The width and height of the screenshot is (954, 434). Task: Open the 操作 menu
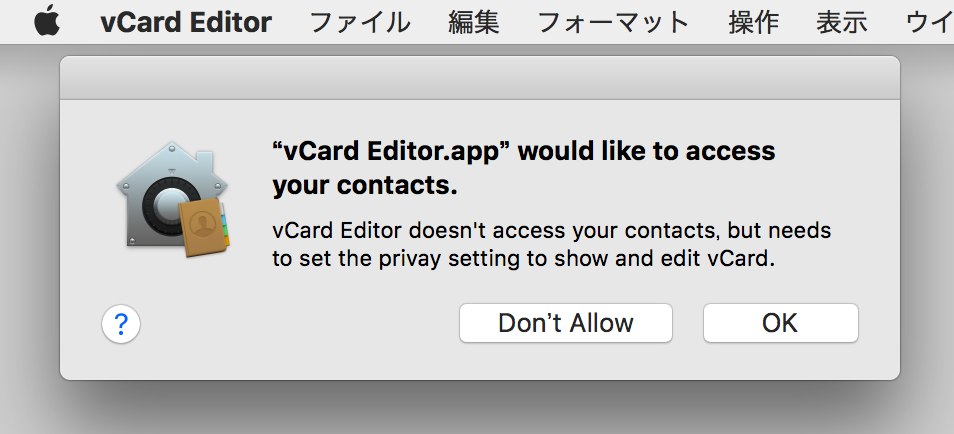pyautogui.click(x=753, y=23)
